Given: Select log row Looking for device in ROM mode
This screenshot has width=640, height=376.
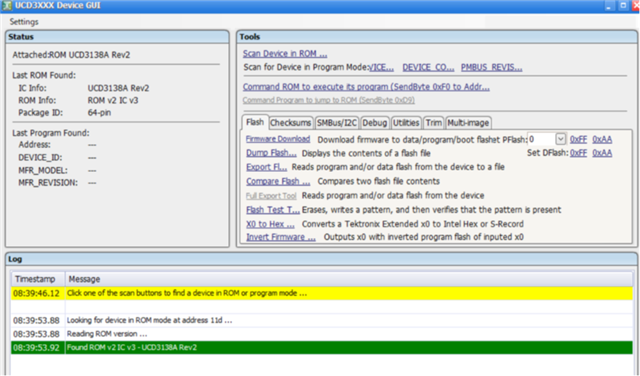Looking at the screenshot, I should click(322, 320).
